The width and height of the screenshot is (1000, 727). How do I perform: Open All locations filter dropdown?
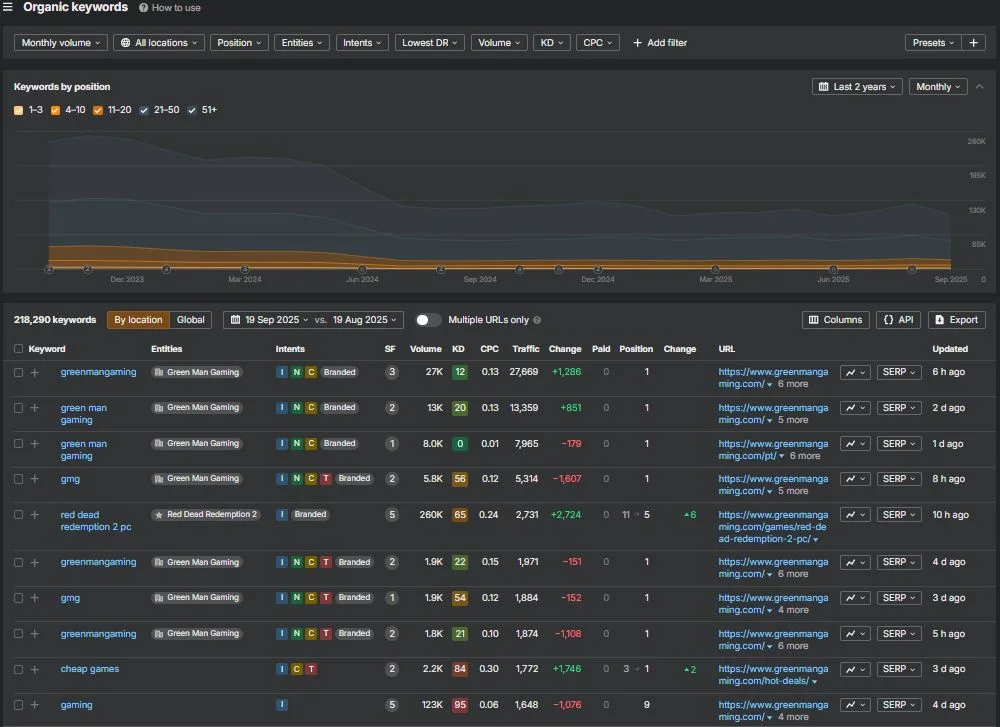click(159, 43)
